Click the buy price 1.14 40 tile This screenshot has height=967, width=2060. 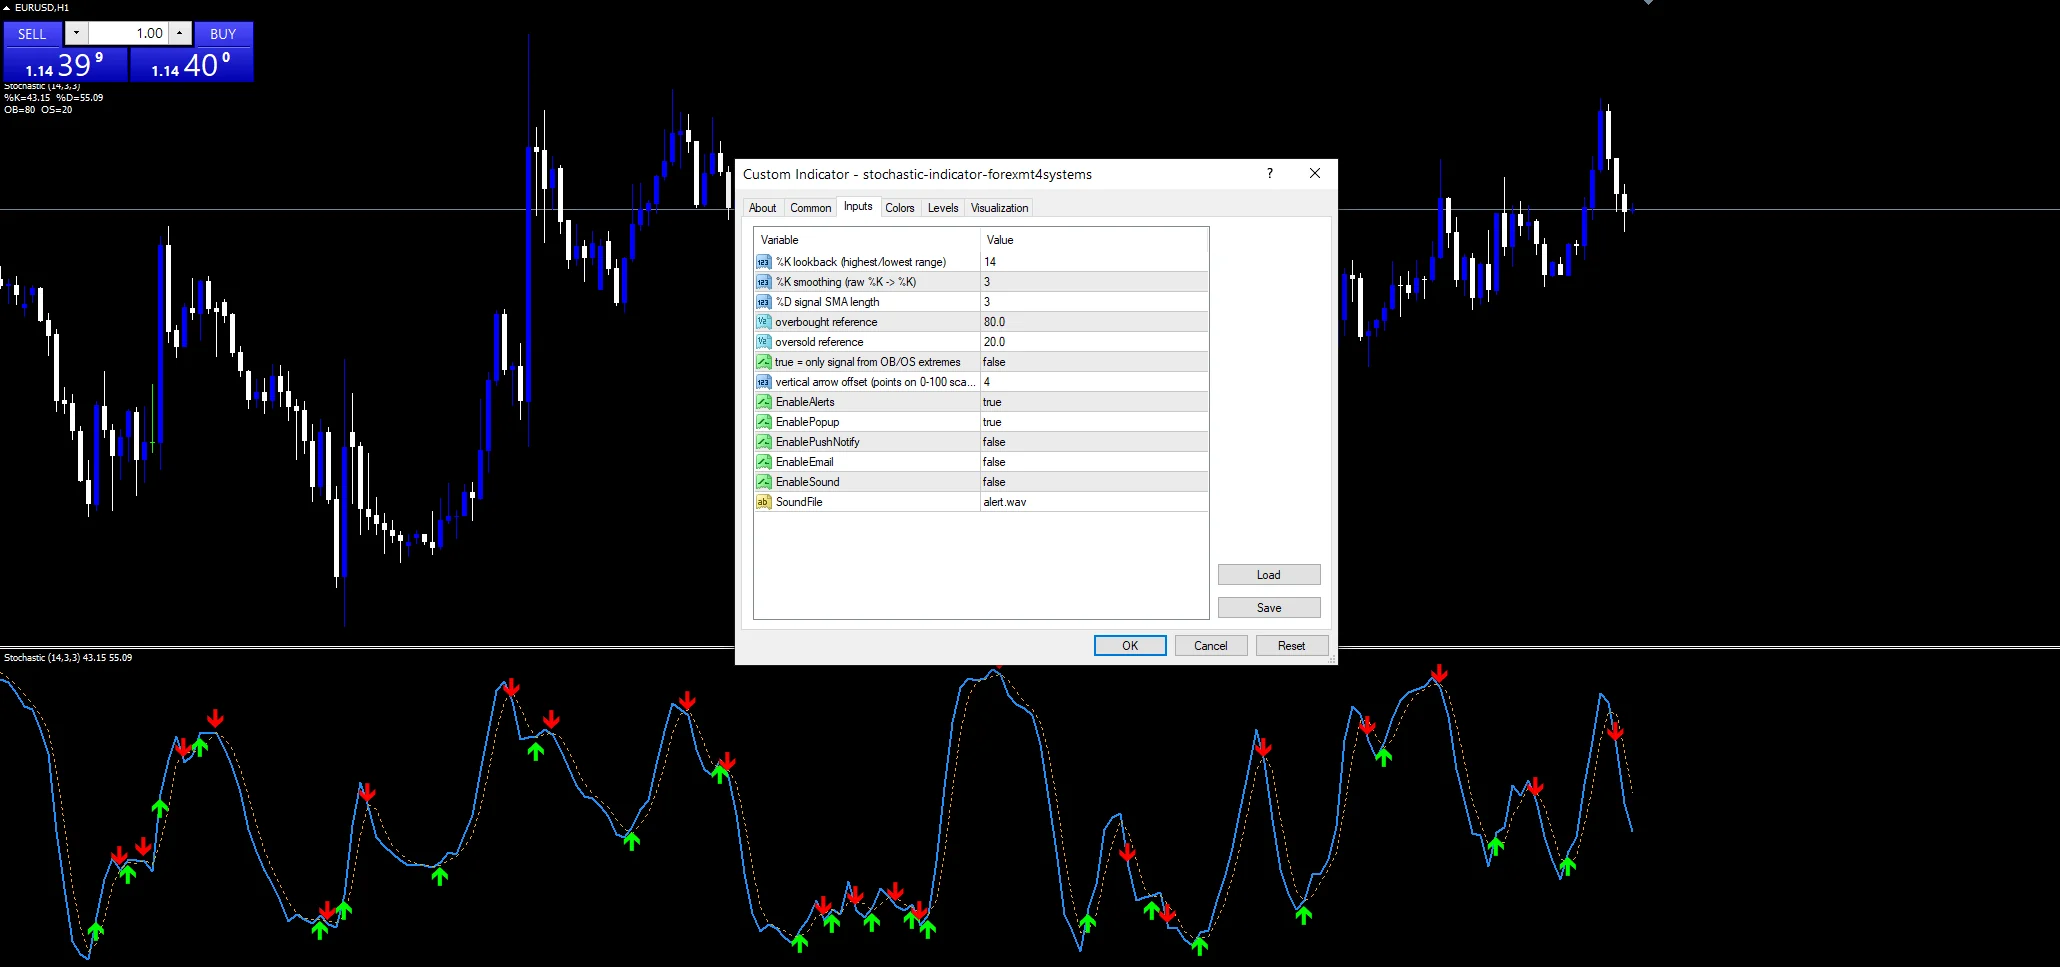click(x=191, y=65)
